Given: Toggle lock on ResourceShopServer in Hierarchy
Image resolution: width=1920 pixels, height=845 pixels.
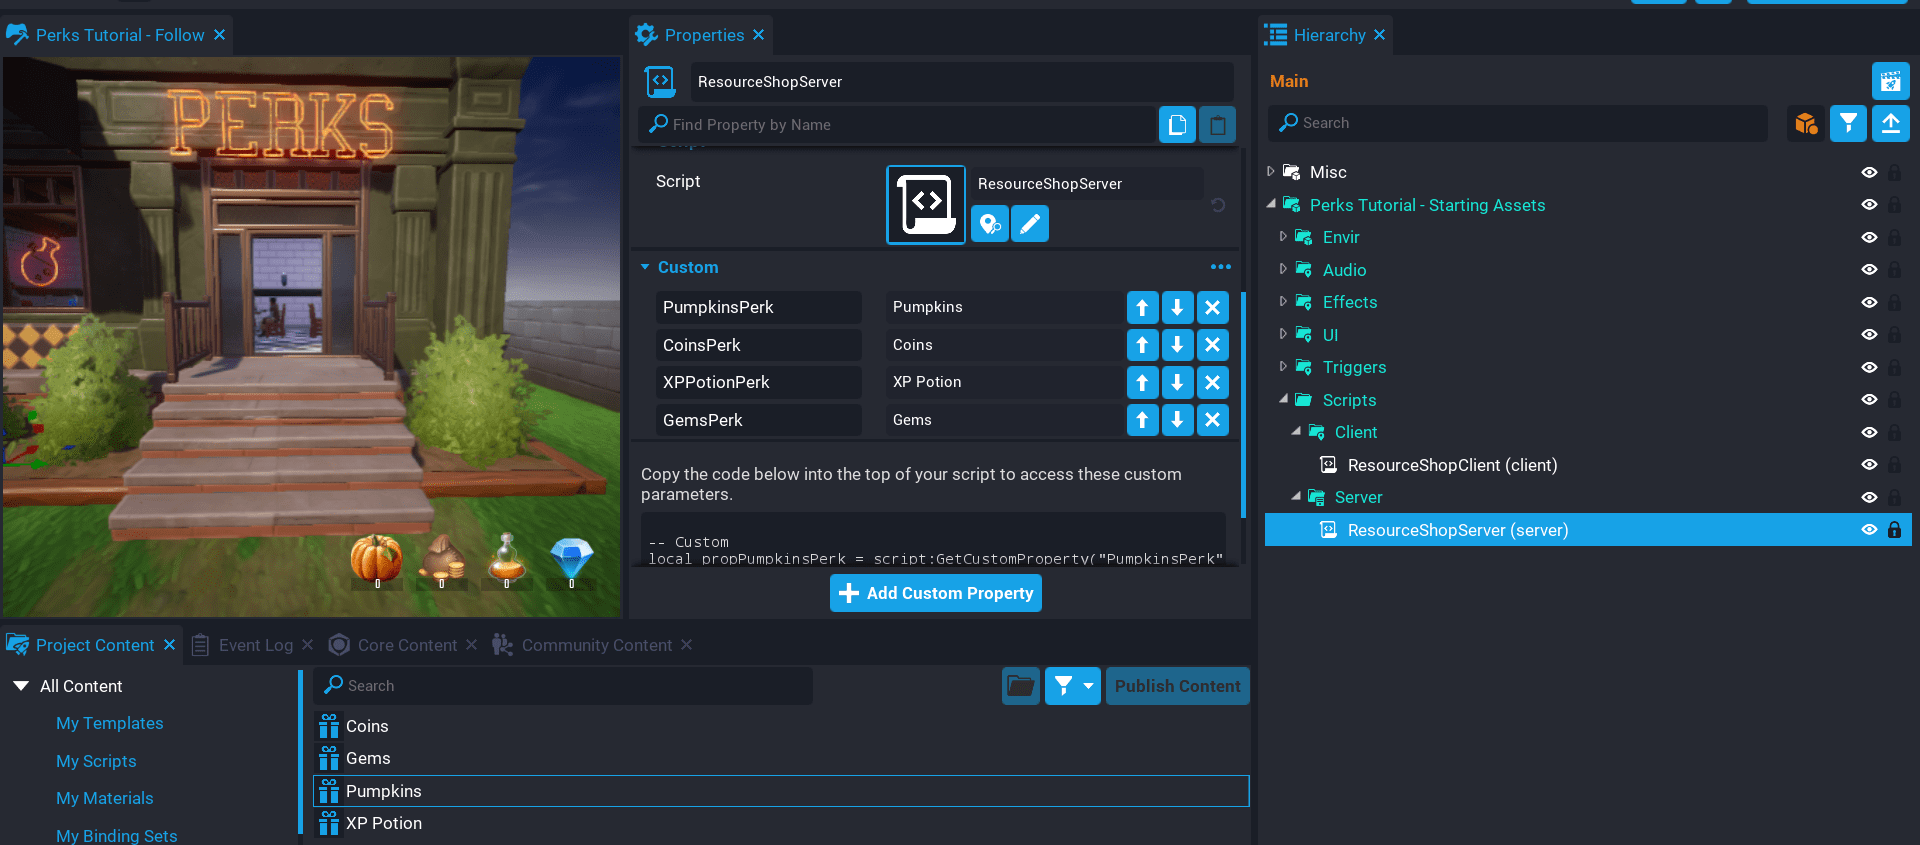Looking at the screenshot, I should click(1894, 530).
